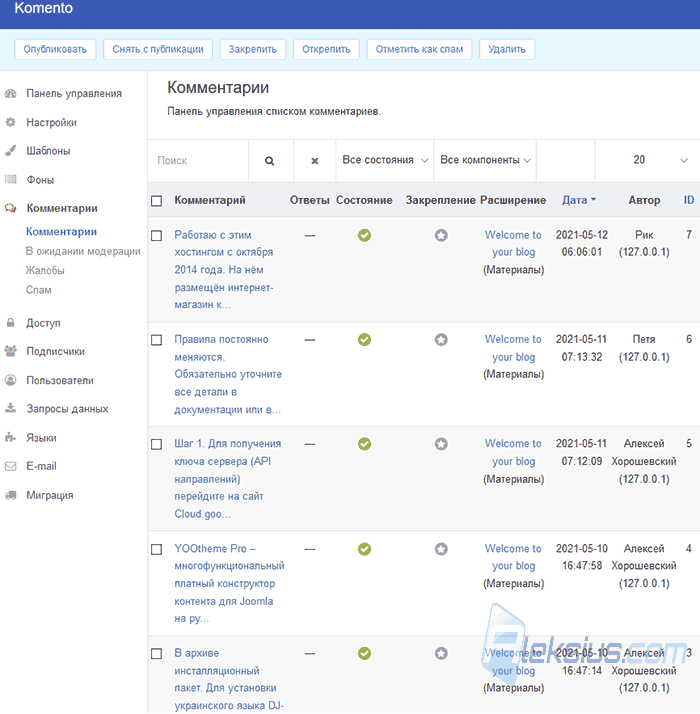Image resolution: width=700 pixels, height=714 pixels.
Task: Click the Миграция truck icon
Action: click(10, 495)
